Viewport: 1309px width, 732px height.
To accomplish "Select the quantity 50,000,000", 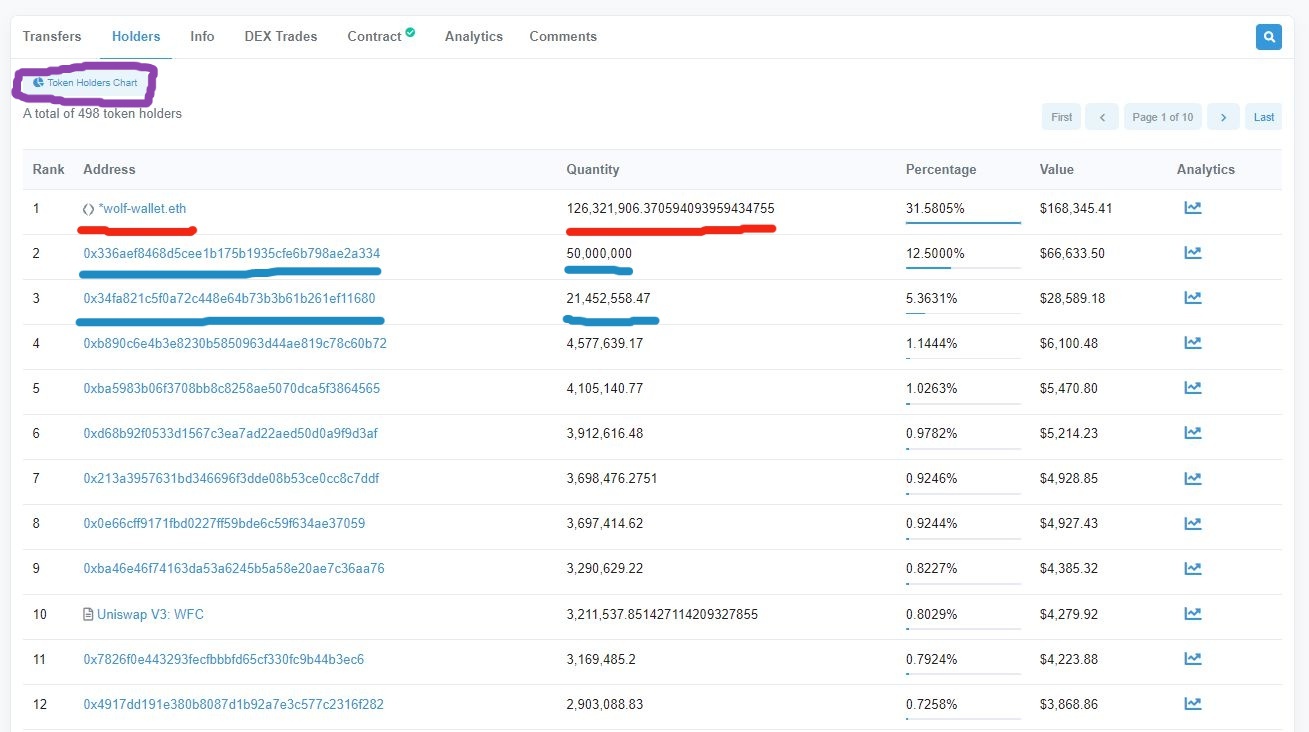I will pyautogui.click(x=599, y=253).
